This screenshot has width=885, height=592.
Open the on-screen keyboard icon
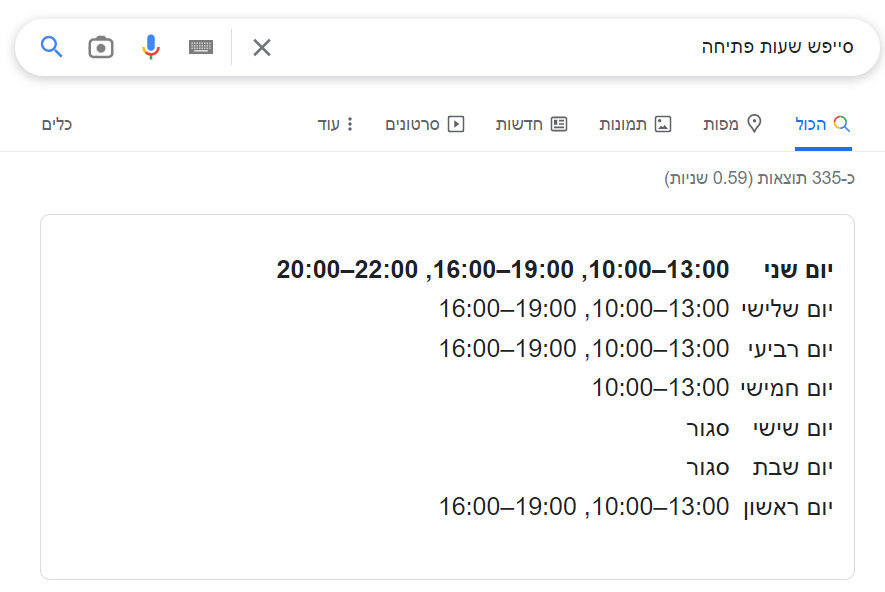coord(201,47)
